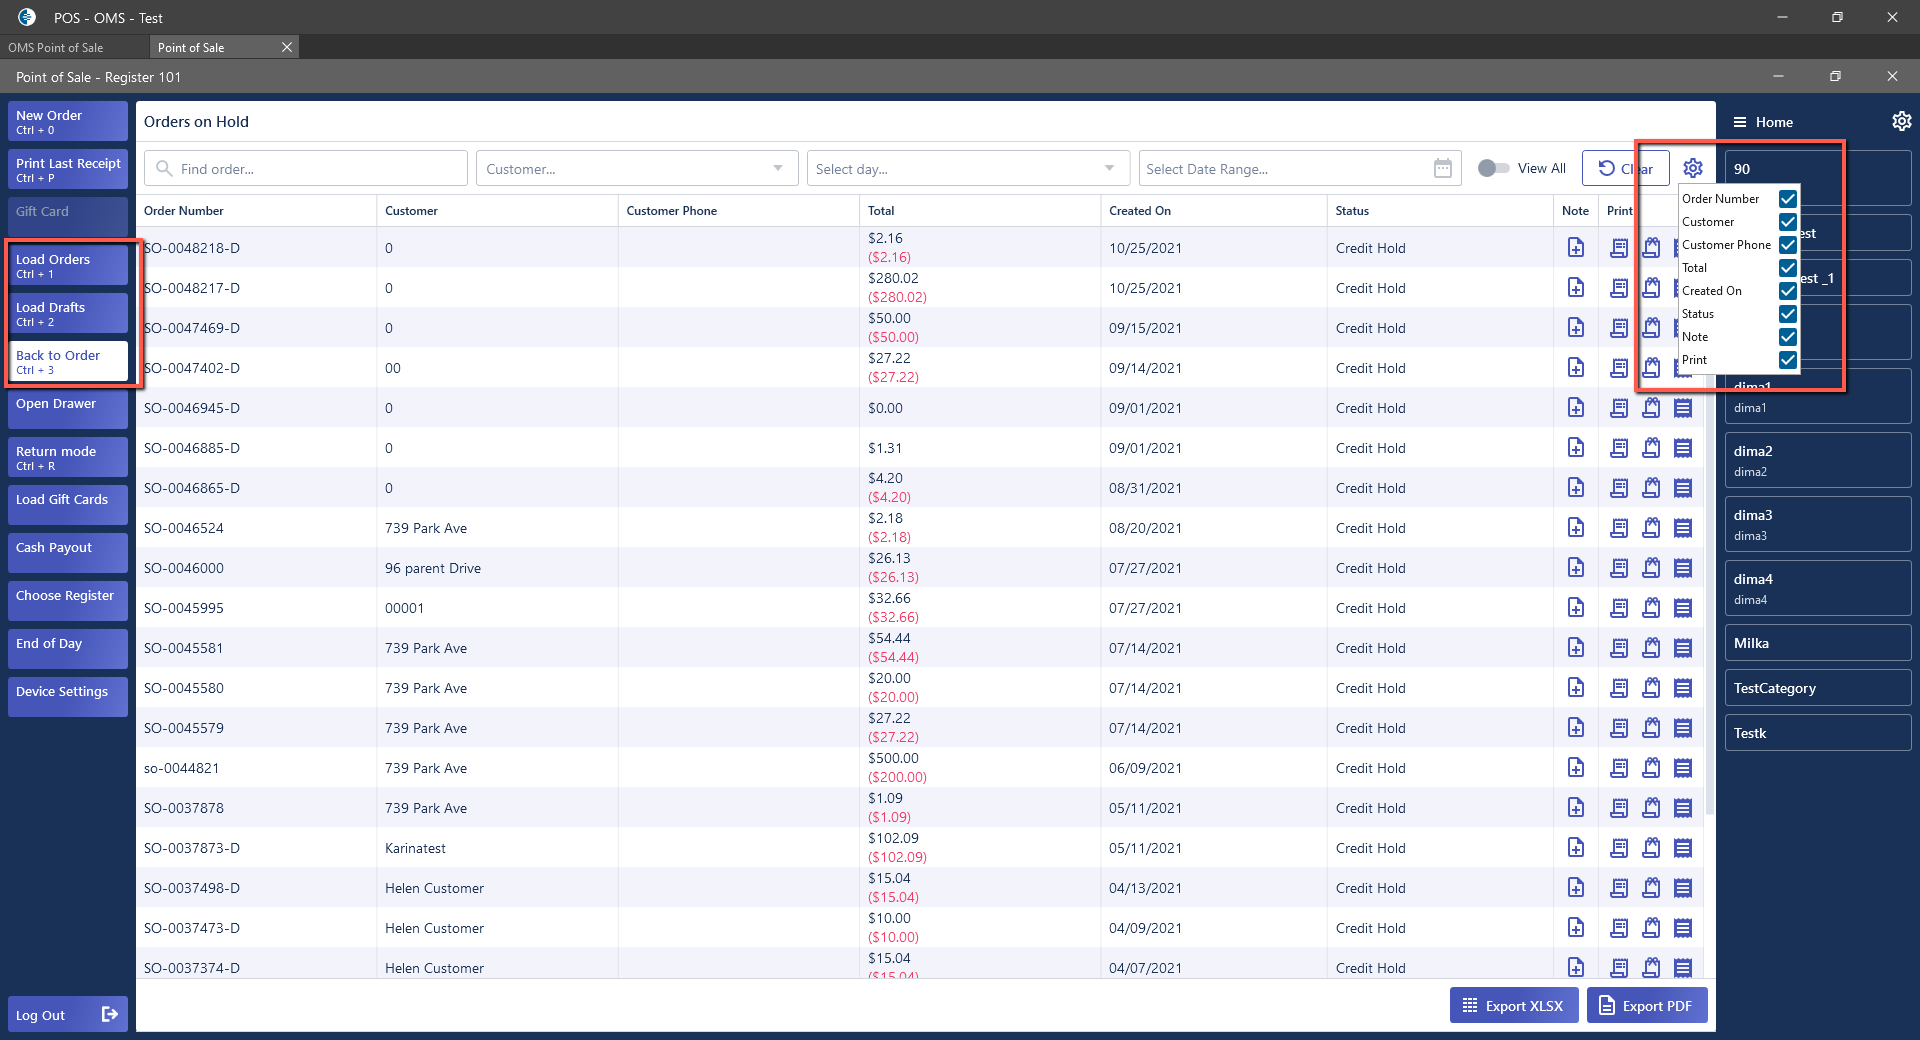Expand the Customer dropdown filter
This screenshot has width=1920, height=1040.
coord(778,169)
